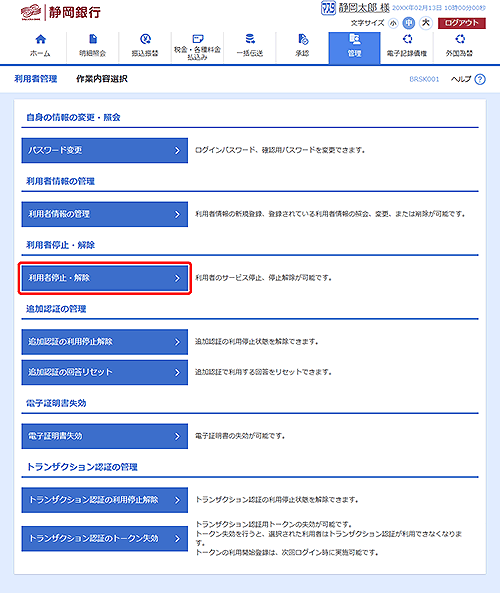Image resolution: width=500 pixels, height=593 pixels.
Task: Open the 振込振替 transfer icon
Action: pyautogui.click(x=145, y=39)
